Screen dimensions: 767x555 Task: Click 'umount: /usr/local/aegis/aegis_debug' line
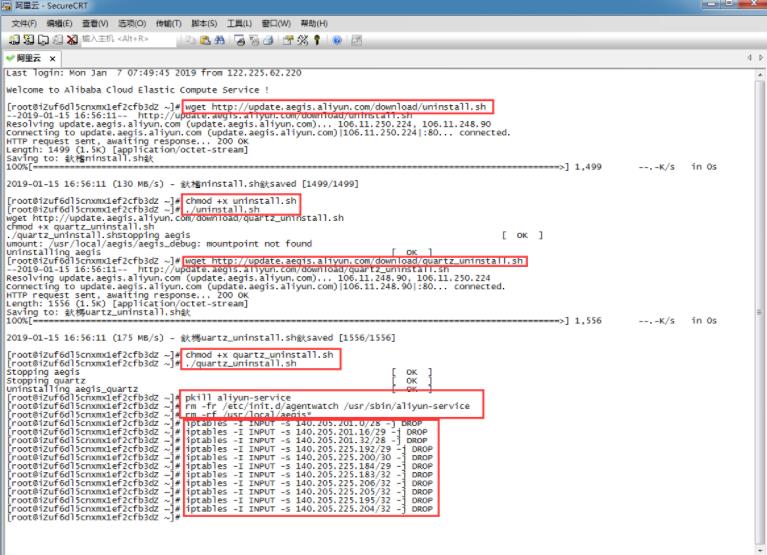pyautogui.click(x=159, y=244)
